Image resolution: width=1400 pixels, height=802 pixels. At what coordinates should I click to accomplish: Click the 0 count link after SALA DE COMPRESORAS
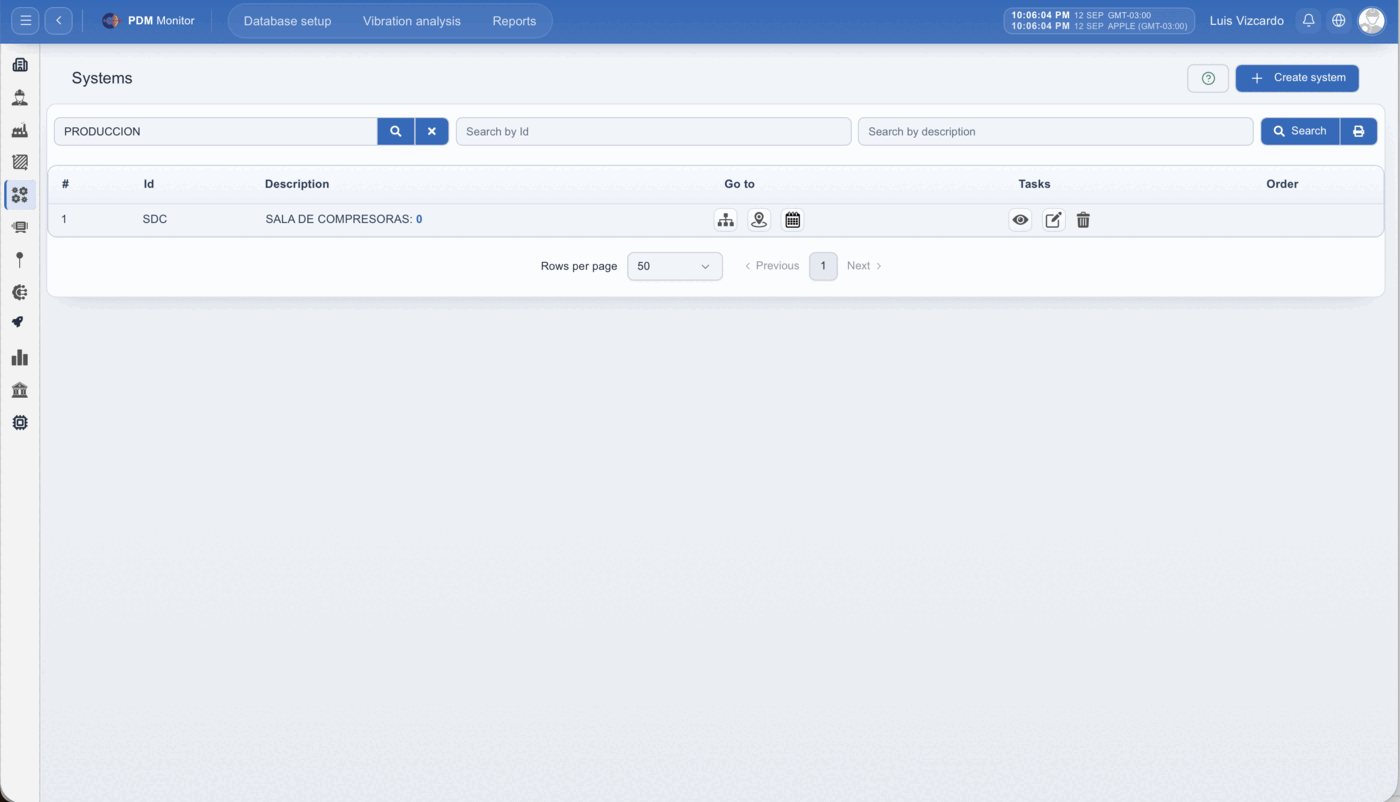point(419,219)
